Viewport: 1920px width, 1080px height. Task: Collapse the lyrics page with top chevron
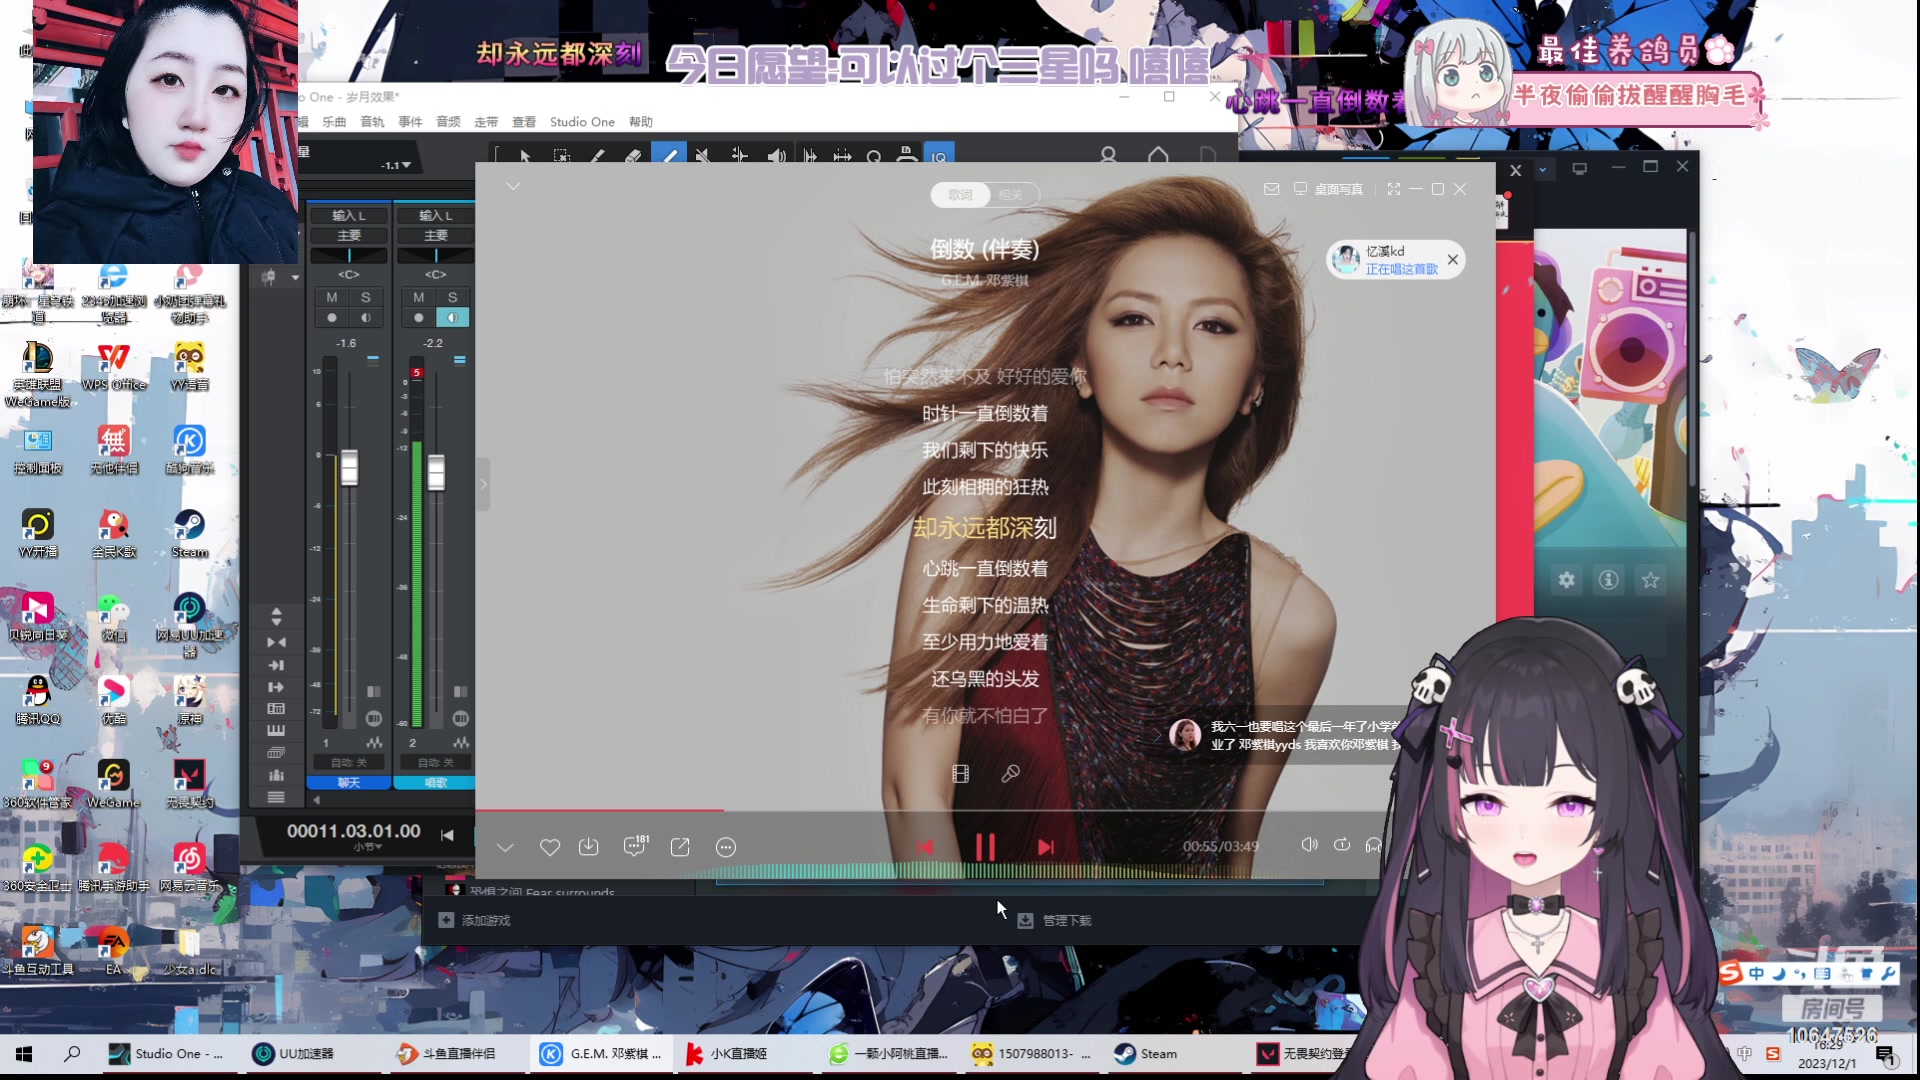(513, 186)
